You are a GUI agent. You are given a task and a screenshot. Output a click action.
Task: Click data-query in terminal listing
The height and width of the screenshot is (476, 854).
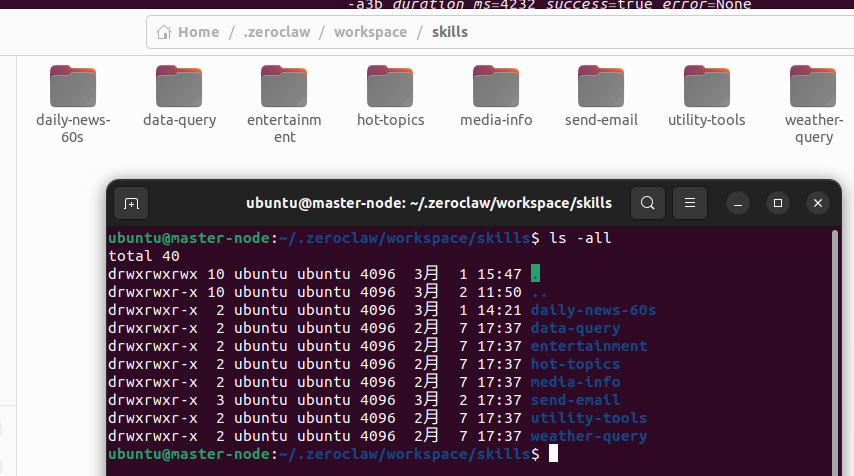click(x=575, y=328)
